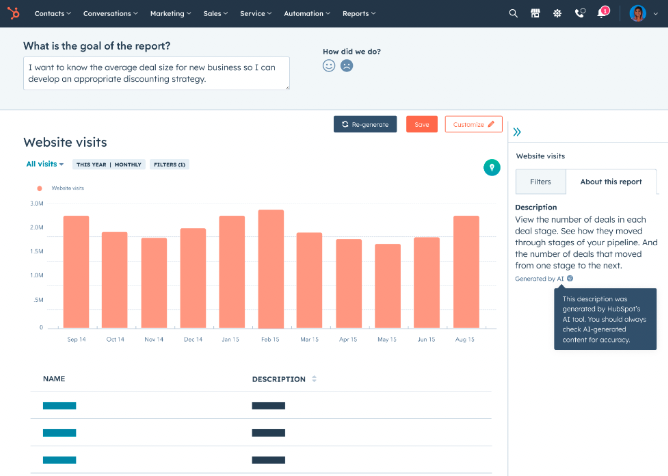This screenshot has height=476, width=668.
Task: Click the AI-generated info icon
Action: [570, 279]
